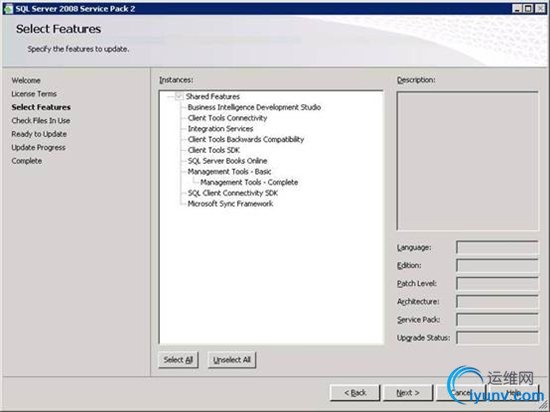Select Microsoft Sync Framework feature
550x412 pixels.
pos(230,204)
